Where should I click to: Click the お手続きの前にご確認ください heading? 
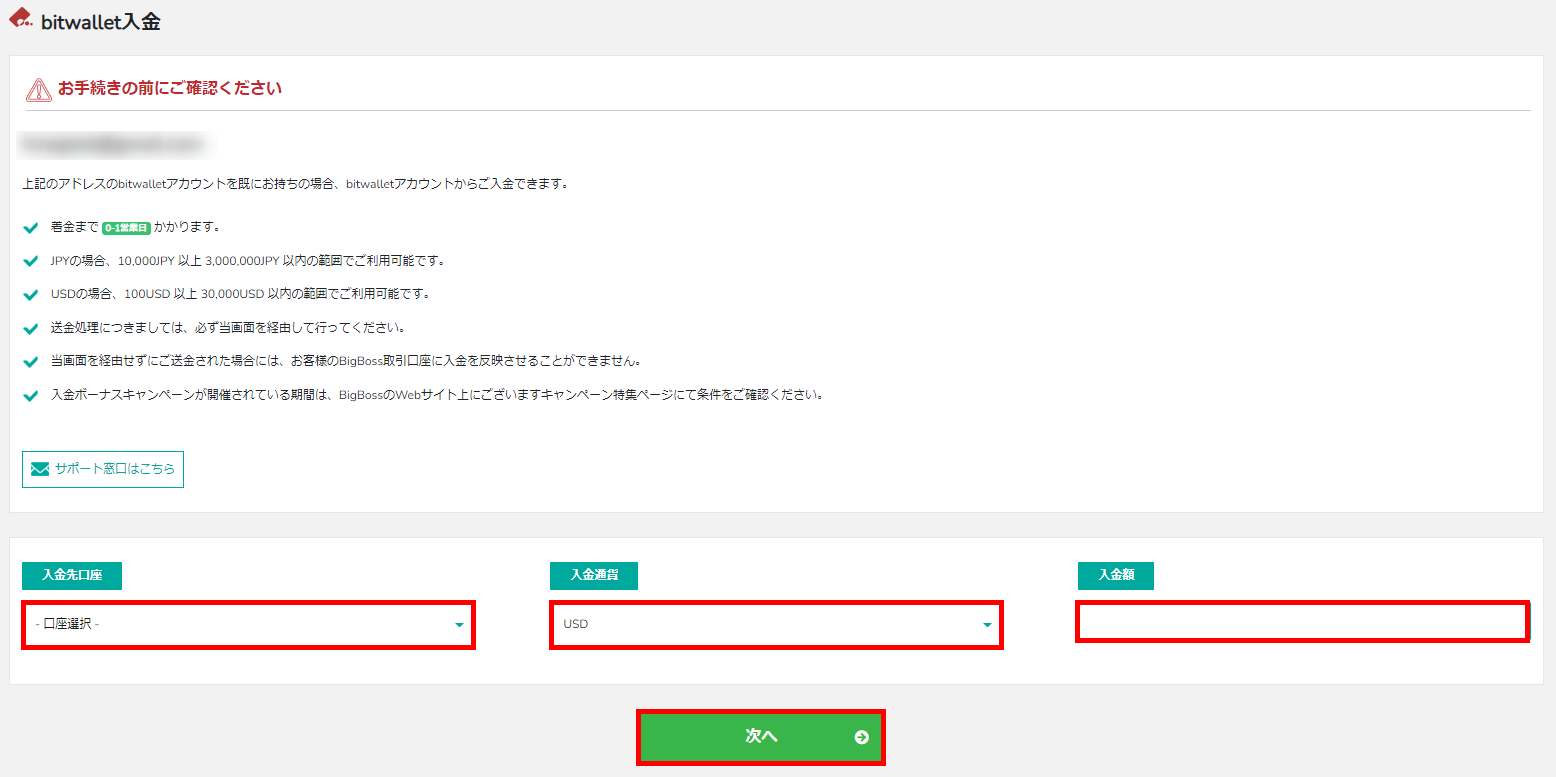(169, 89)
